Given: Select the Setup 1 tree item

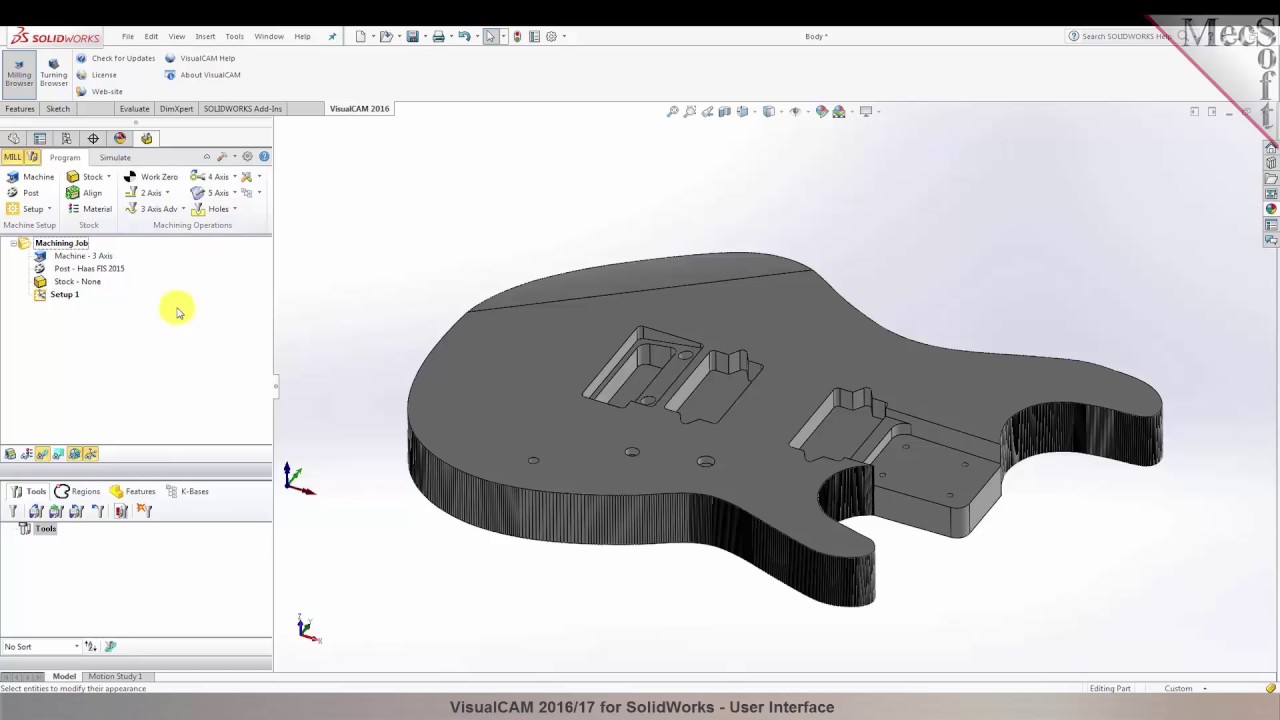Looking at the screenshot, I should coord(64,294).
